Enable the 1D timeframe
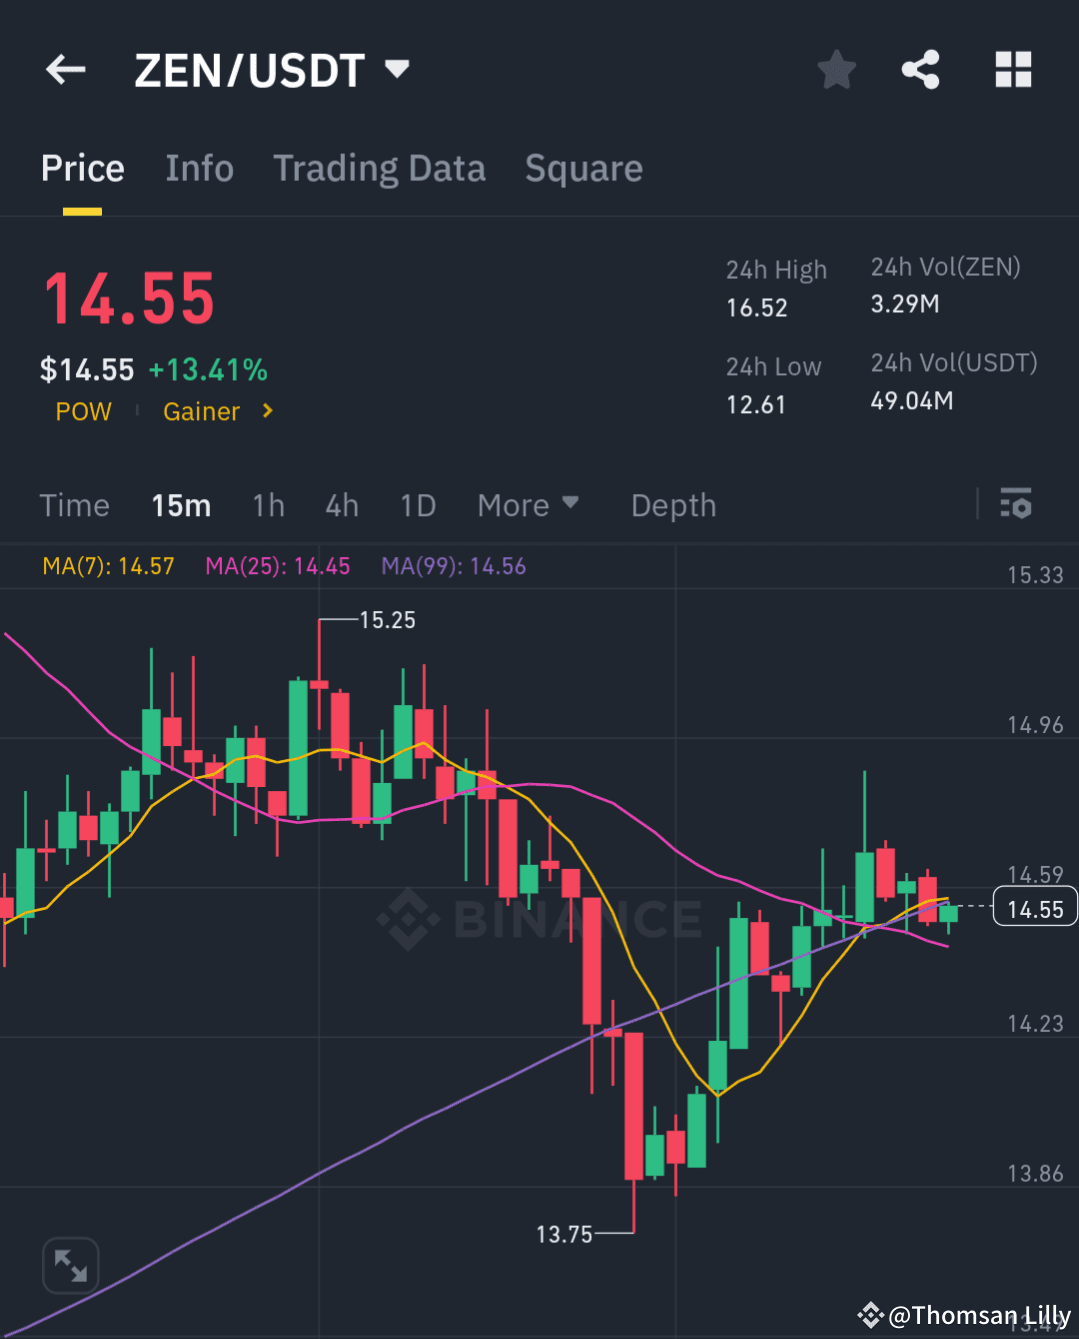1079x1339 pixels. (417, 505)
